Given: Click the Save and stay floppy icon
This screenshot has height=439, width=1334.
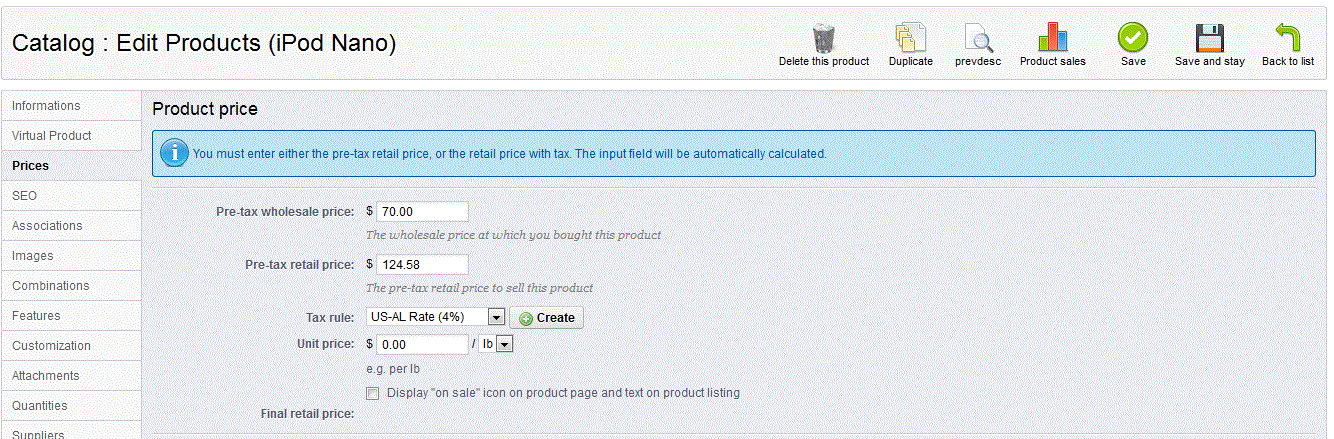Looking at the screenshot, I should pos(1209,38).
